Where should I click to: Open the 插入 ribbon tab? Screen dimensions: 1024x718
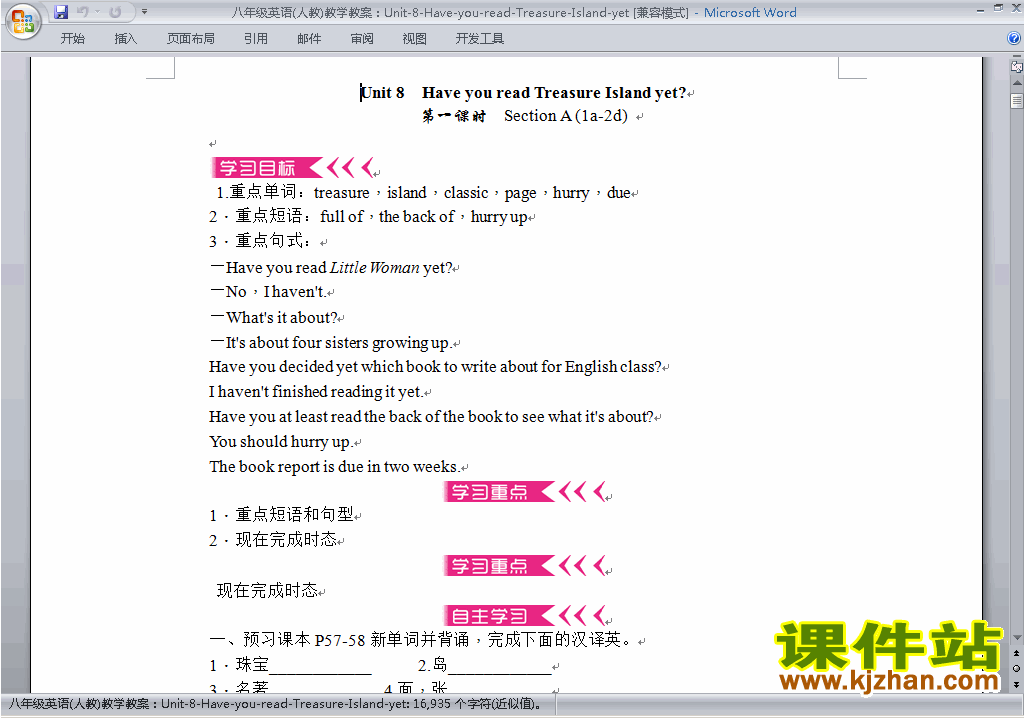[x=125, y=39]
